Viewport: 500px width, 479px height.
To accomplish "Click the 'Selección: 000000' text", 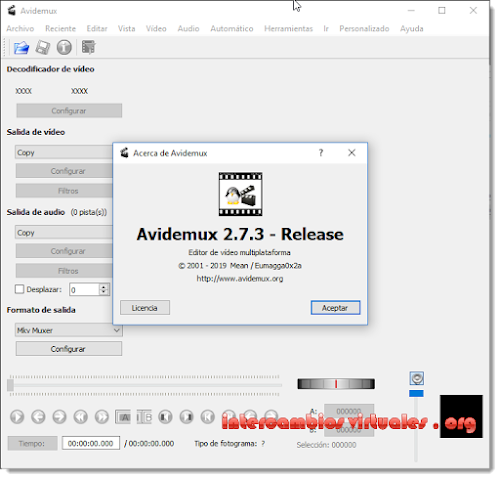I will [326, 445].
